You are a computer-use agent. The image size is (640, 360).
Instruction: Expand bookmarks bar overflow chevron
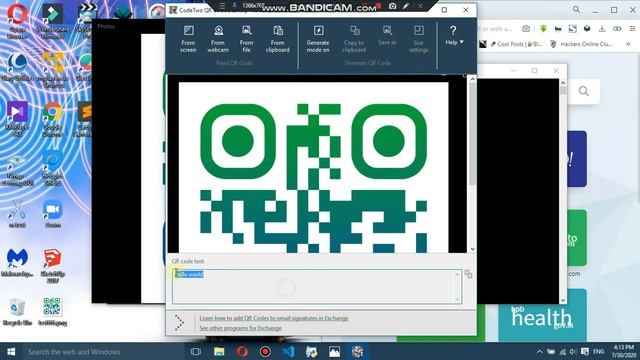(x=628, y=44)
